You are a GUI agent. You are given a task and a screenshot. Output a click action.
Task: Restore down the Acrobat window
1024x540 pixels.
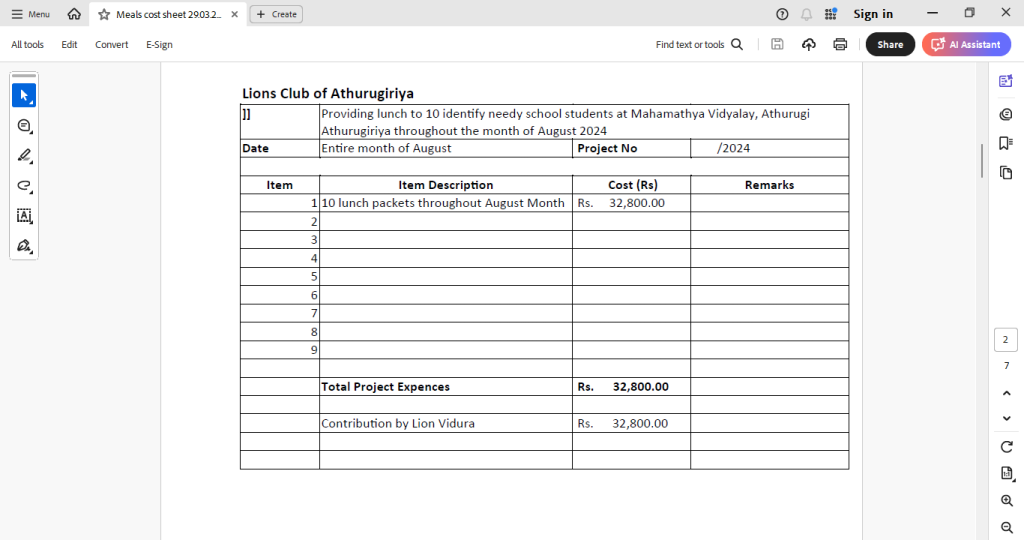tap(969, 13)
